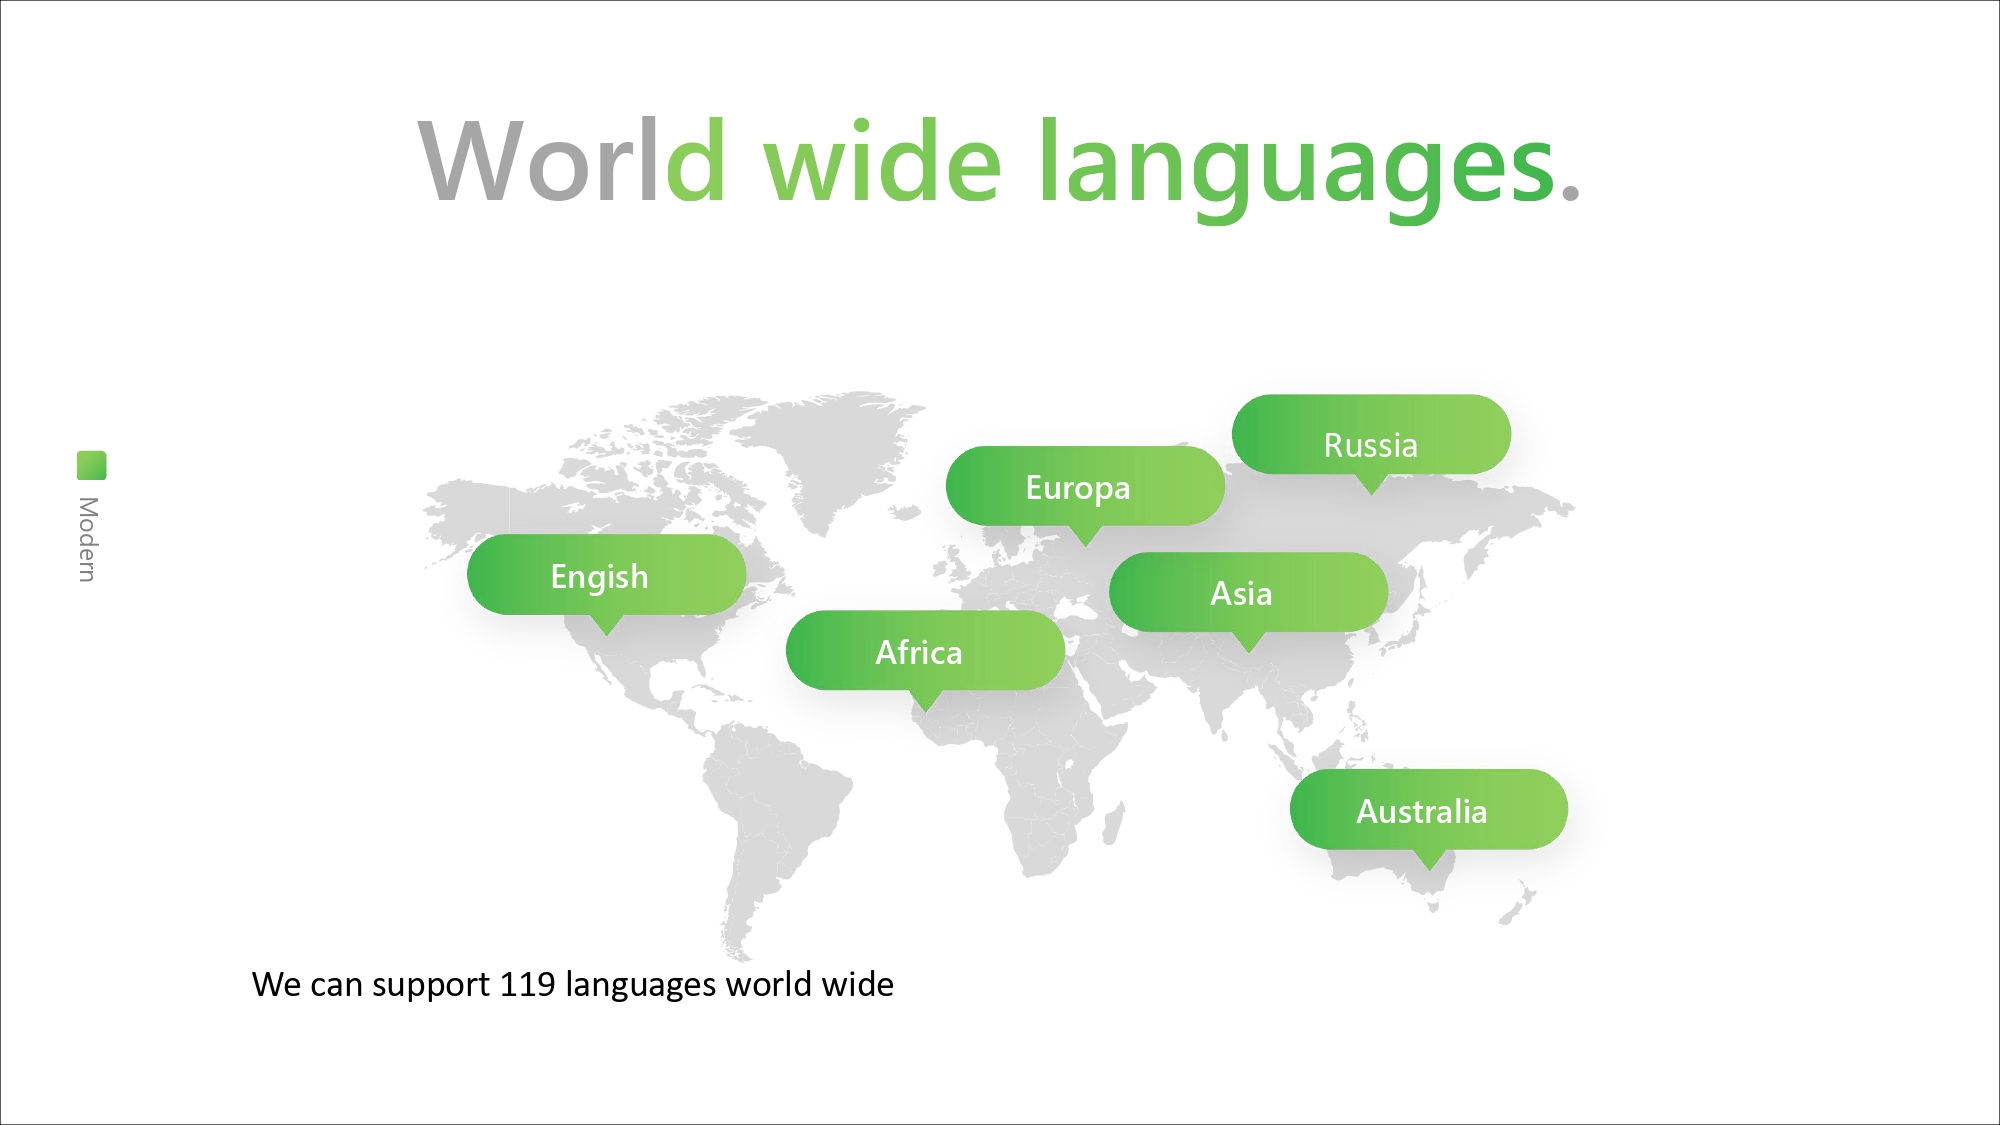2000x1125 pixels.
Task: Click Greenland on the grey map
Action: point(840,450)
